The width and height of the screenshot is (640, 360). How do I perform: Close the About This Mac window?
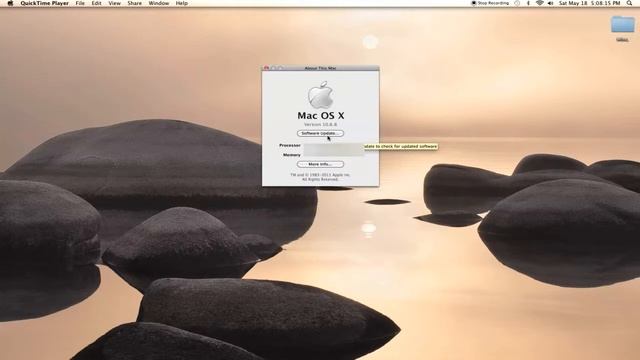(x=267, y=68)
